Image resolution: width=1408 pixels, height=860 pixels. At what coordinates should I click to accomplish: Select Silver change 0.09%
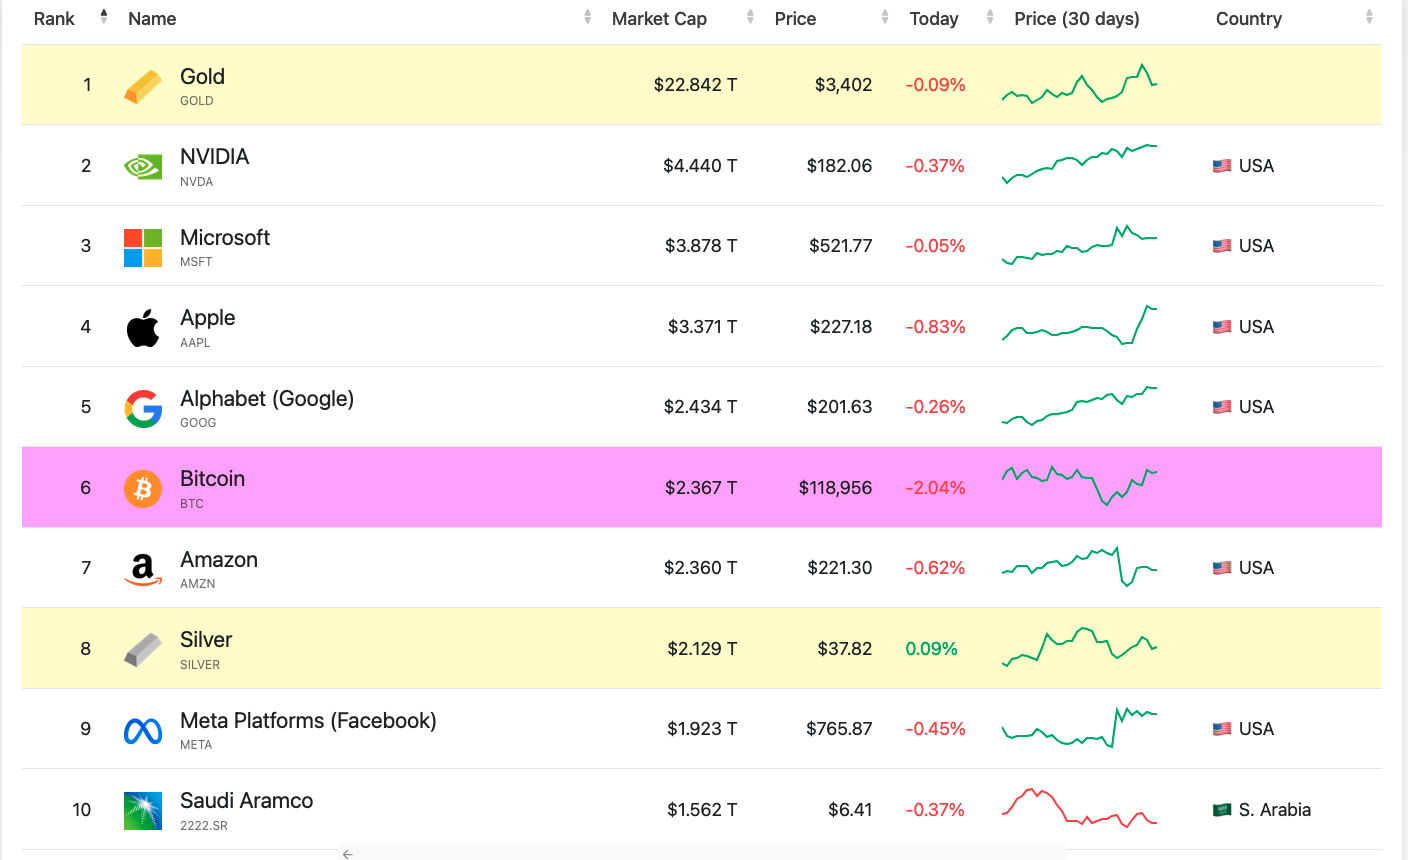(x=931, y=649)
